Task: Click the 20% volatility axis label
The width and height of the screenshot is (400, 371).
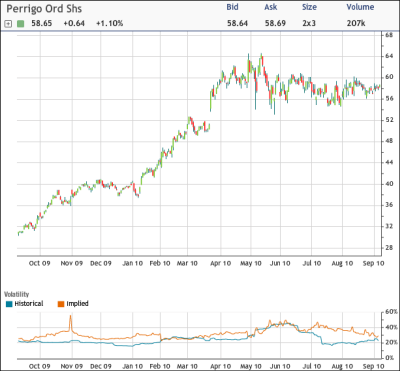Action: [x=391, y=343]
